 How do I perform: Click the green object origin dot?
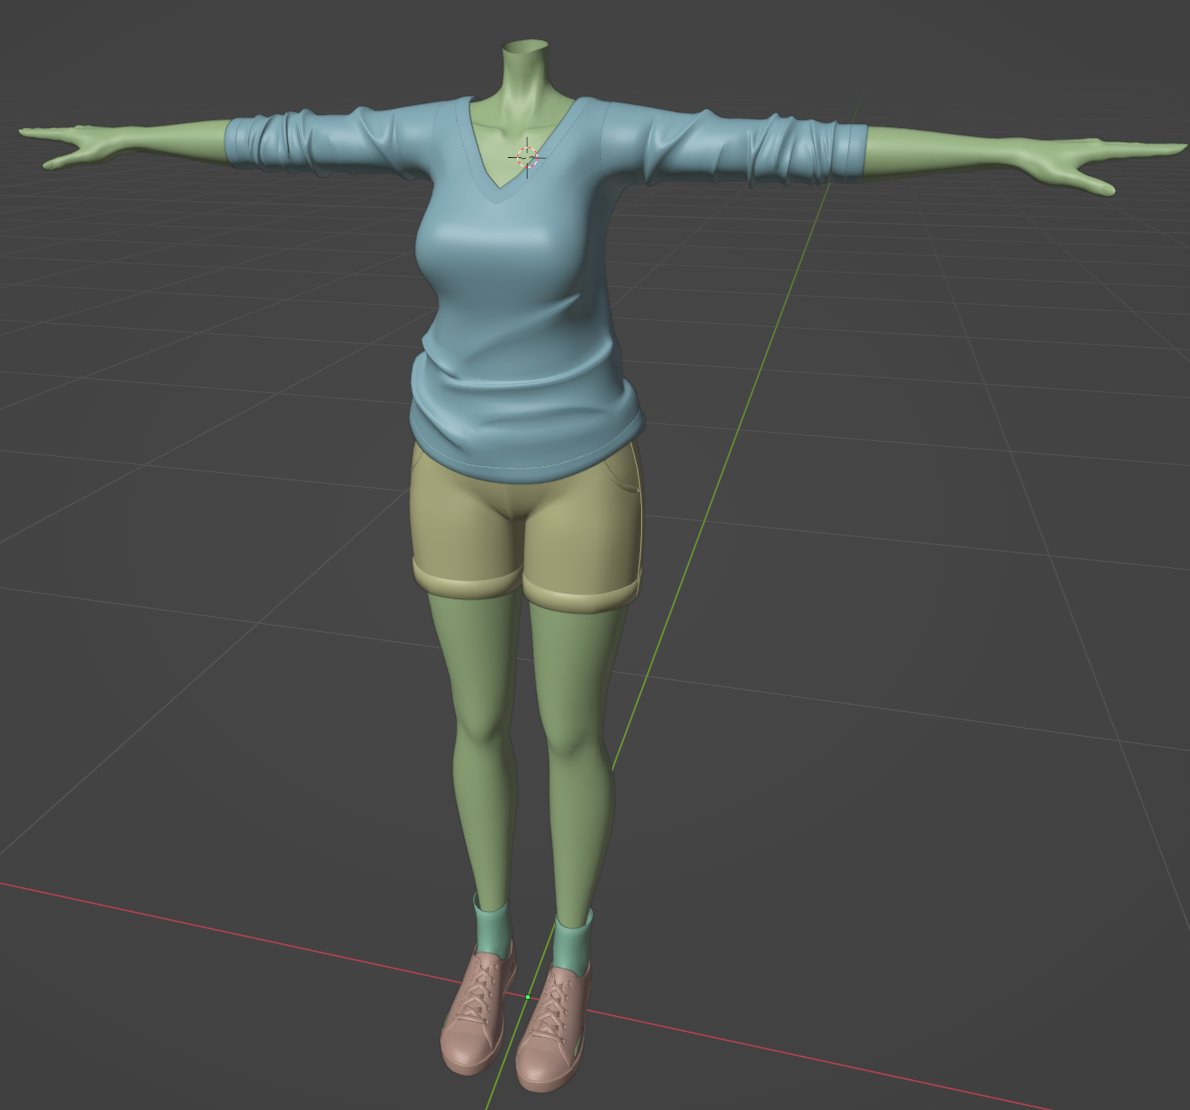527,997
